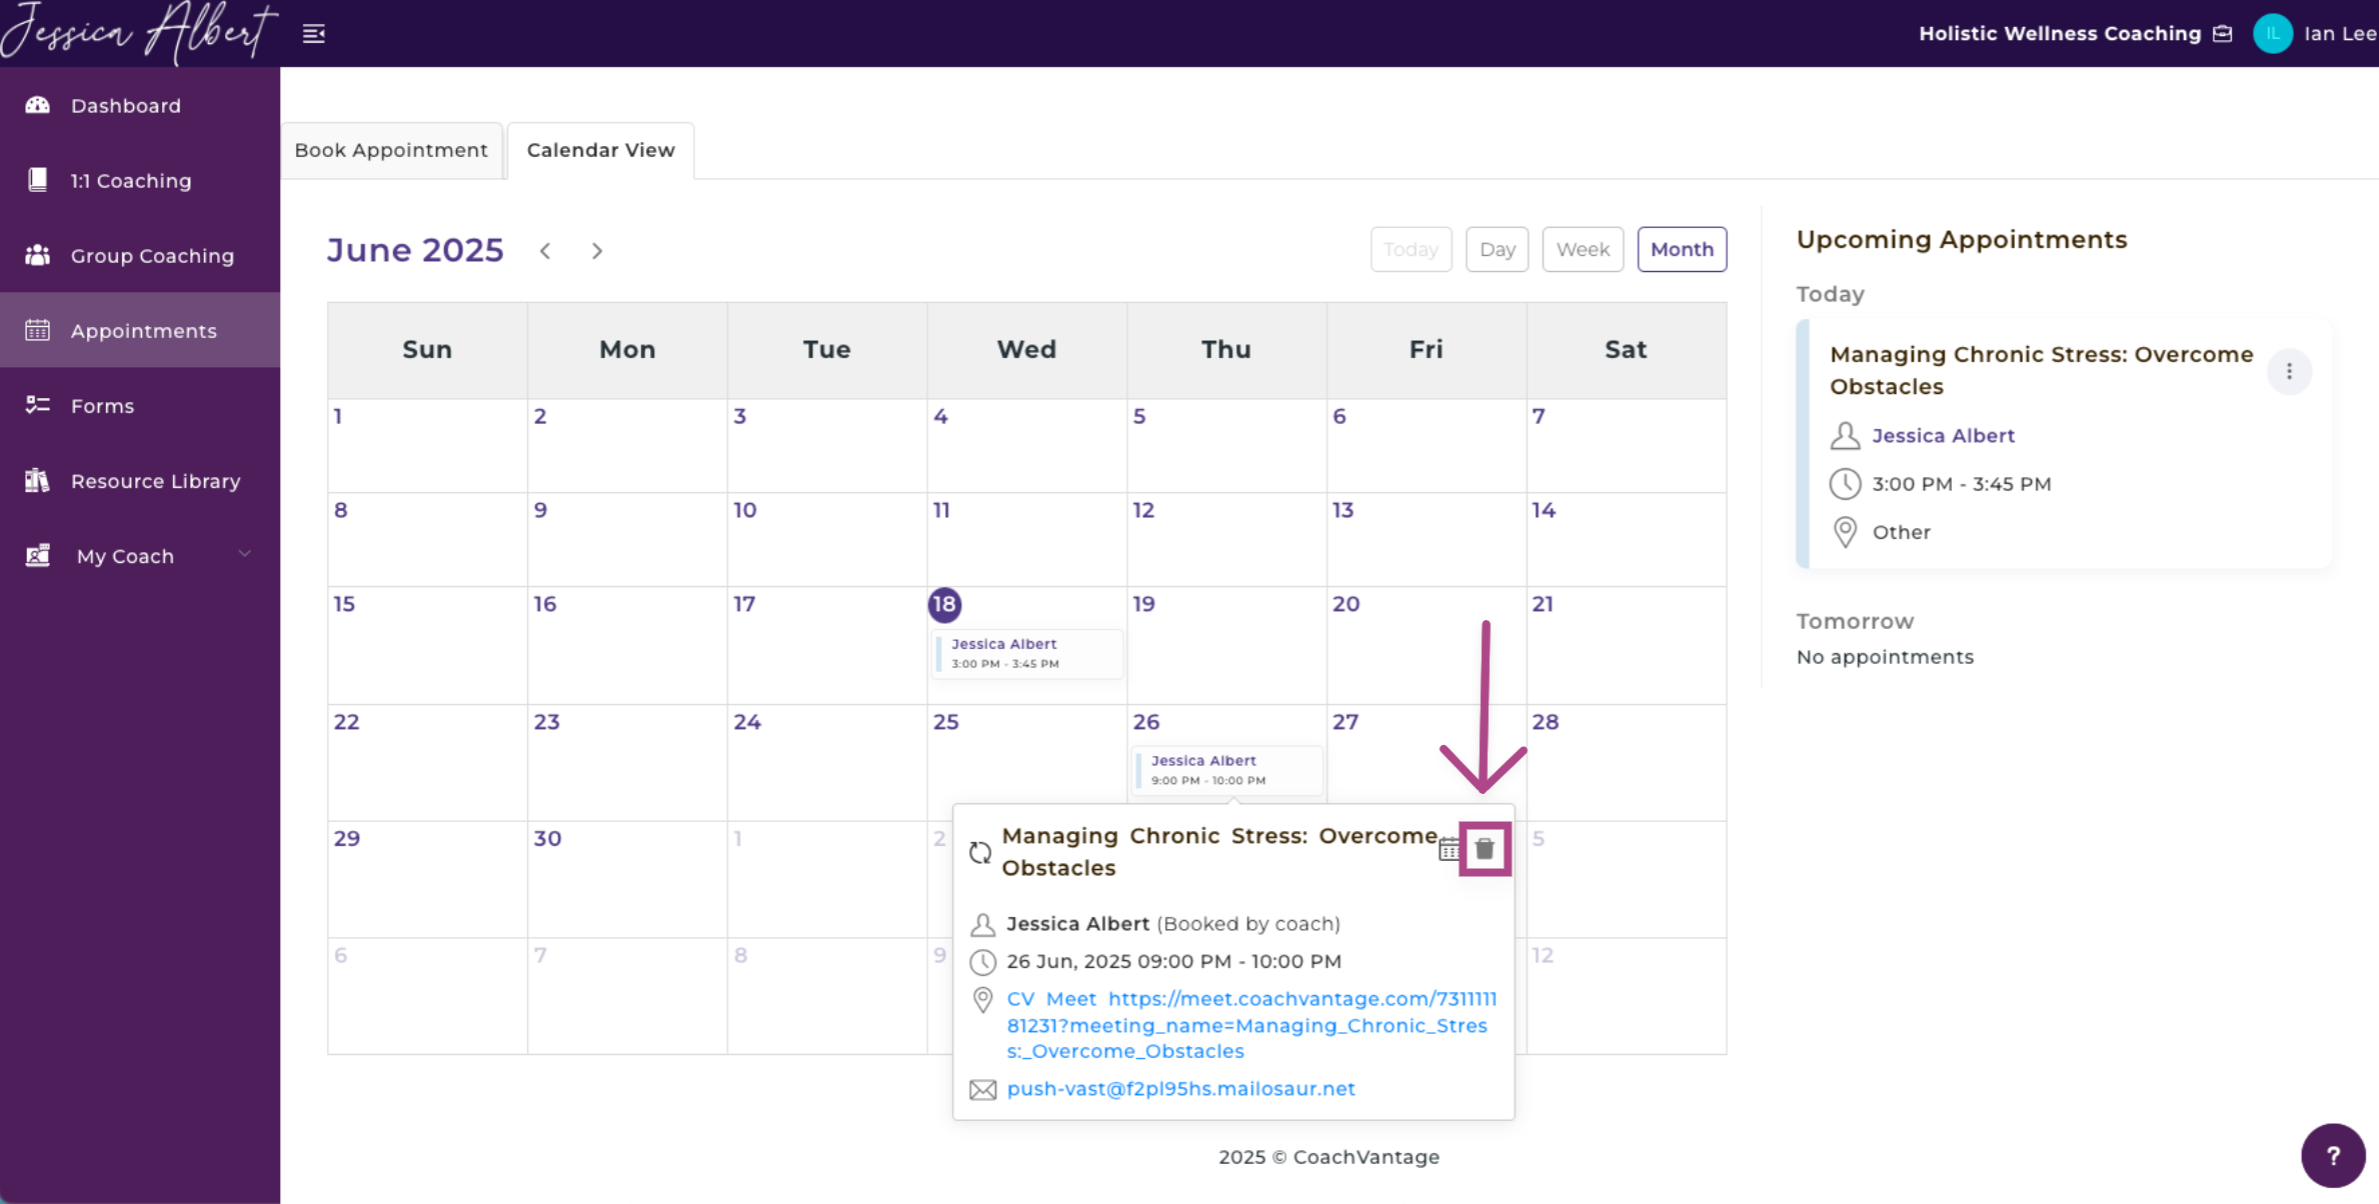
Task: Click the Ian Lee username
Action: (2340, 34)
